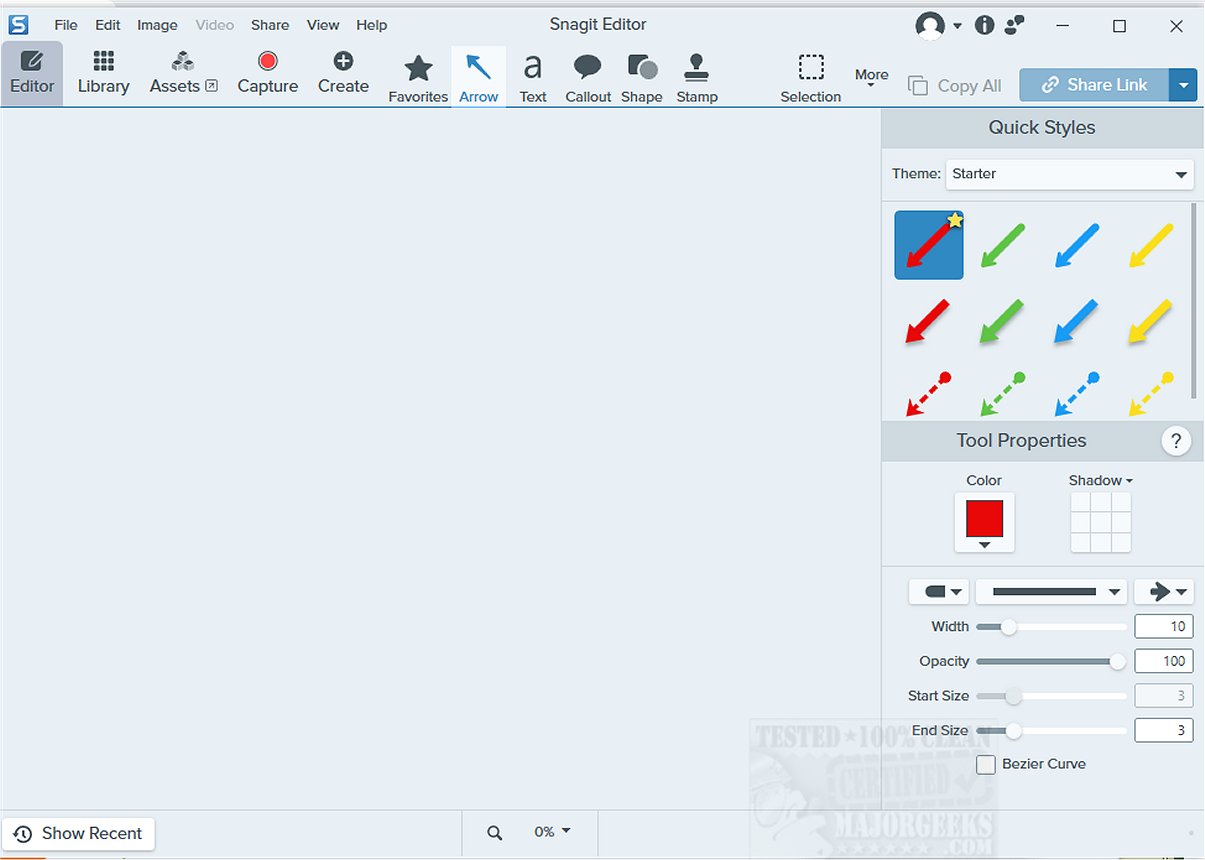Enable the Bezier Curve checkbox

coord(986,764)
